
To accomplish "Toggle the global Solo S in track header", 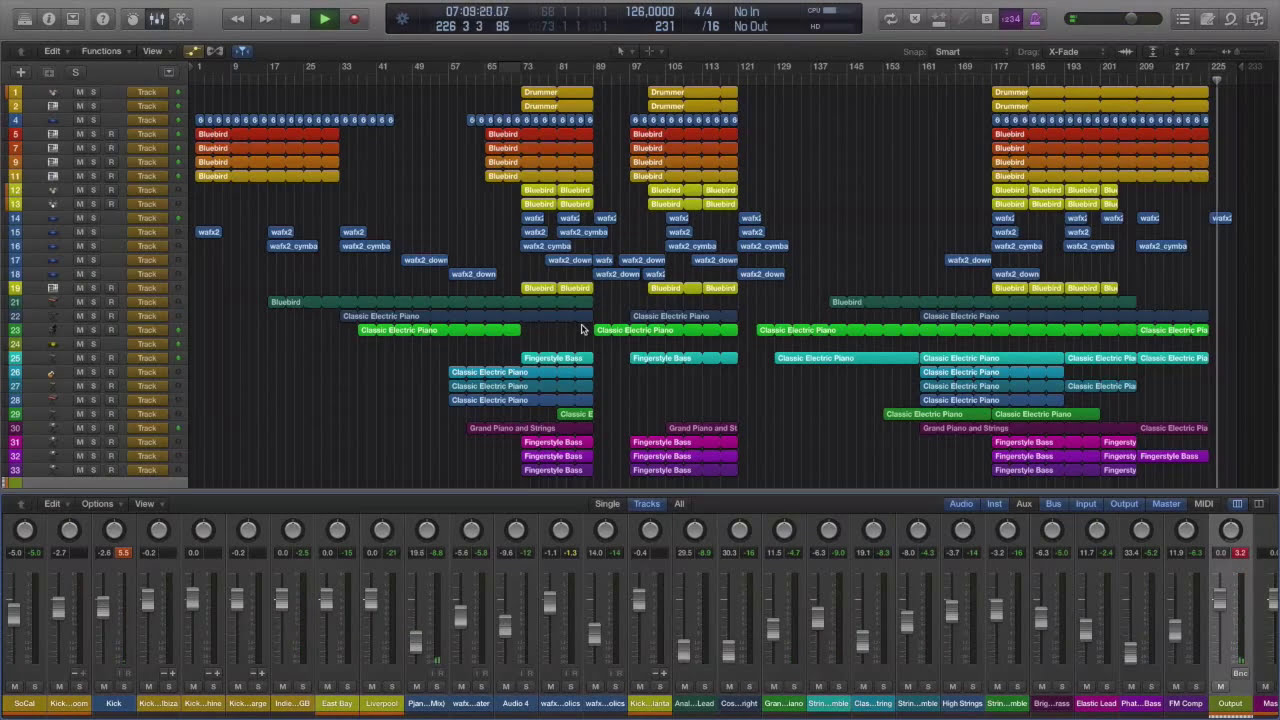I will click(x=75, y=72).
